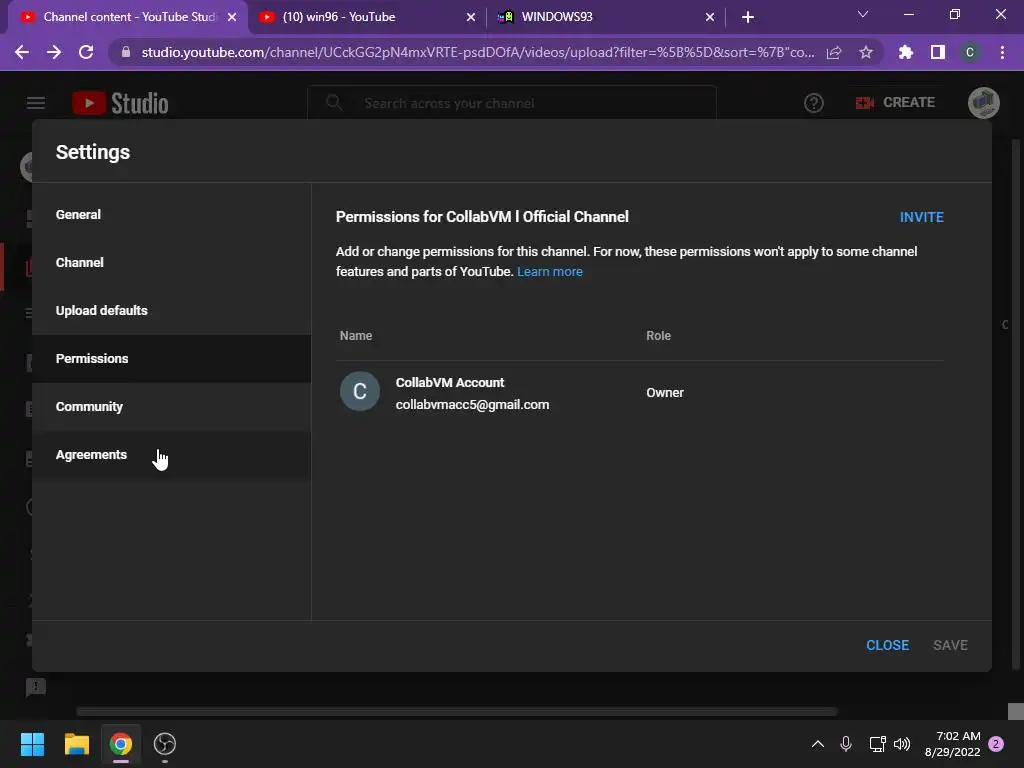This screenshot has height=768, width=1024.
Task: Click the network tray icon
Action: [877, 744]
